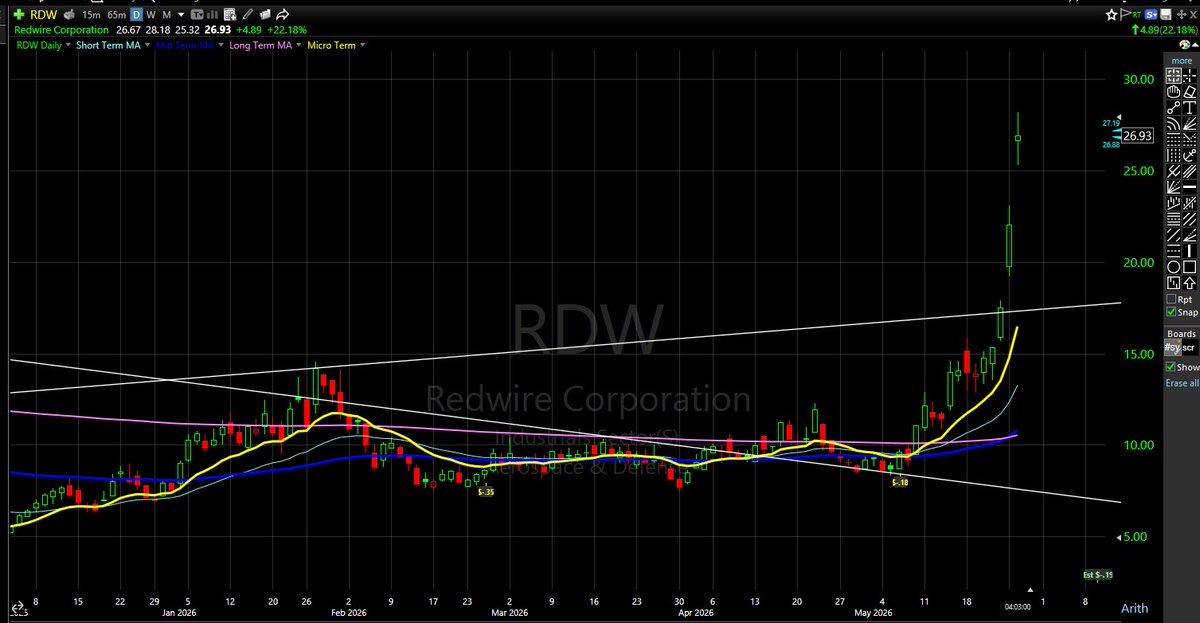This screenshot has height=623, width=1200.
Task: Select the scr board tab
Action: point(1189,347)
